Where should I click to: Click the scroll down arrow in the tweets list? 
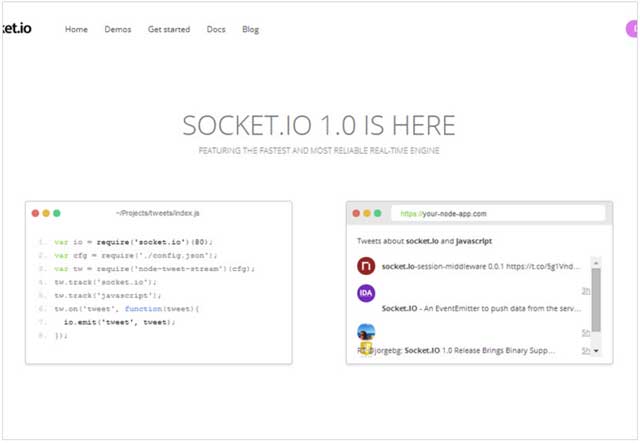(596, 350)
